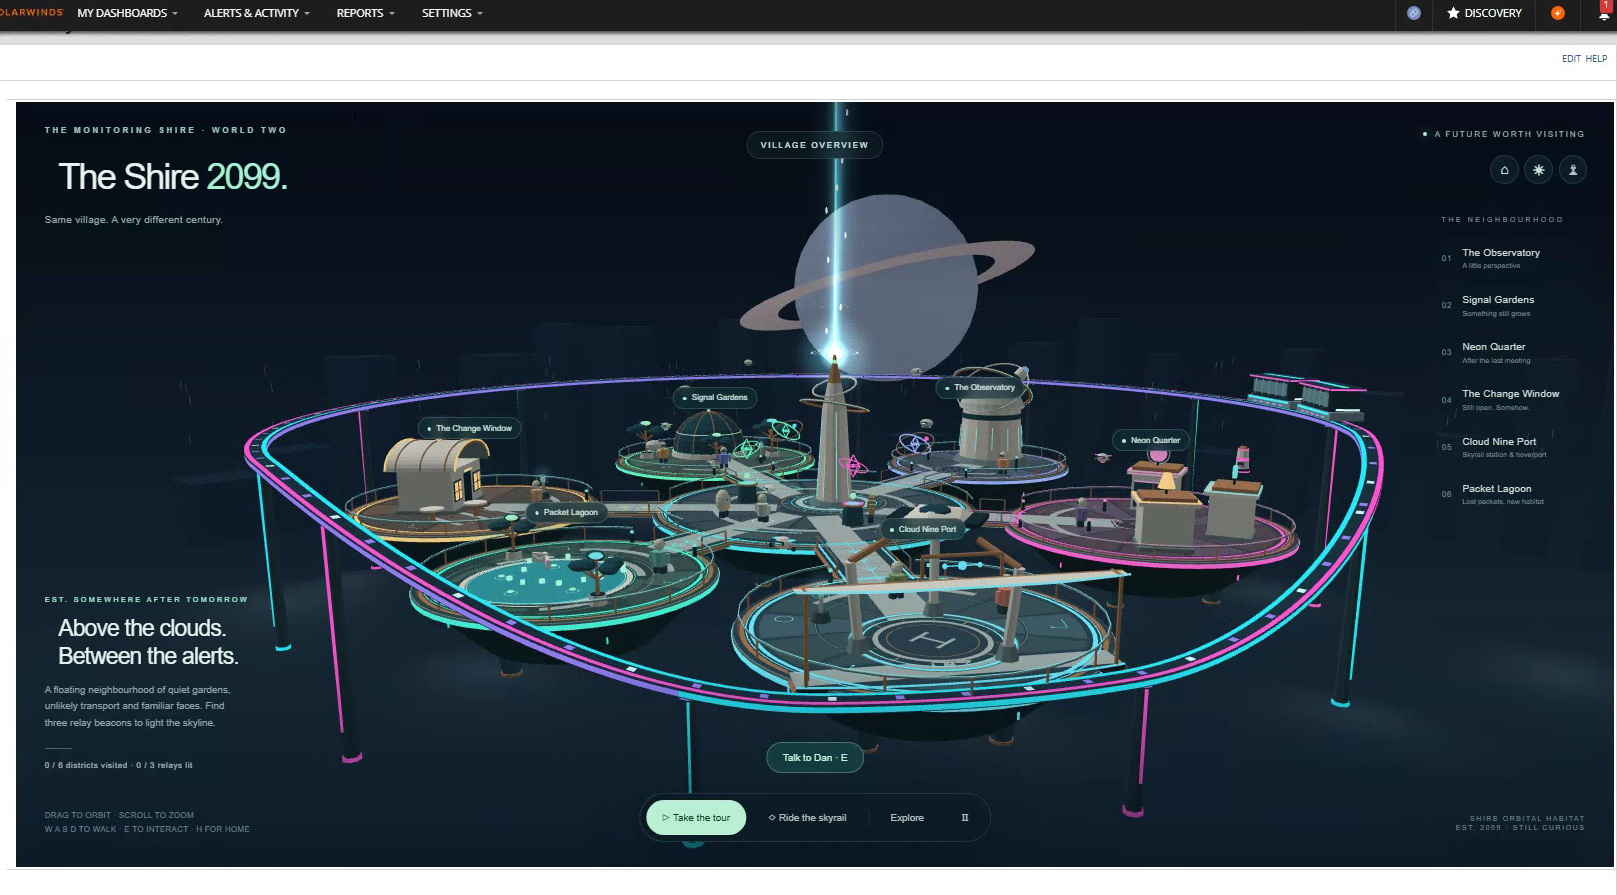Click the purple round link icon
Screen dimensions: 1617x895
coord(1414,13)
